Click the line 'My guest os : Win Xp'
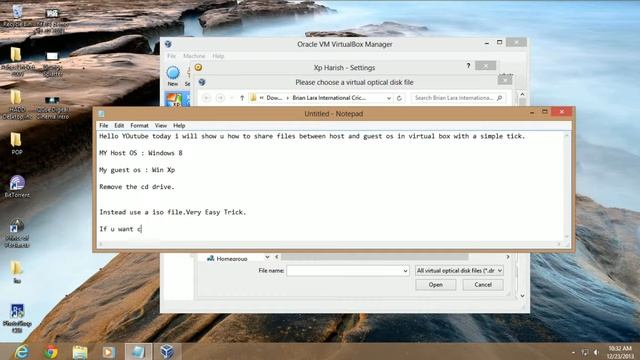640x360 pixels. (x=137, y=170)
